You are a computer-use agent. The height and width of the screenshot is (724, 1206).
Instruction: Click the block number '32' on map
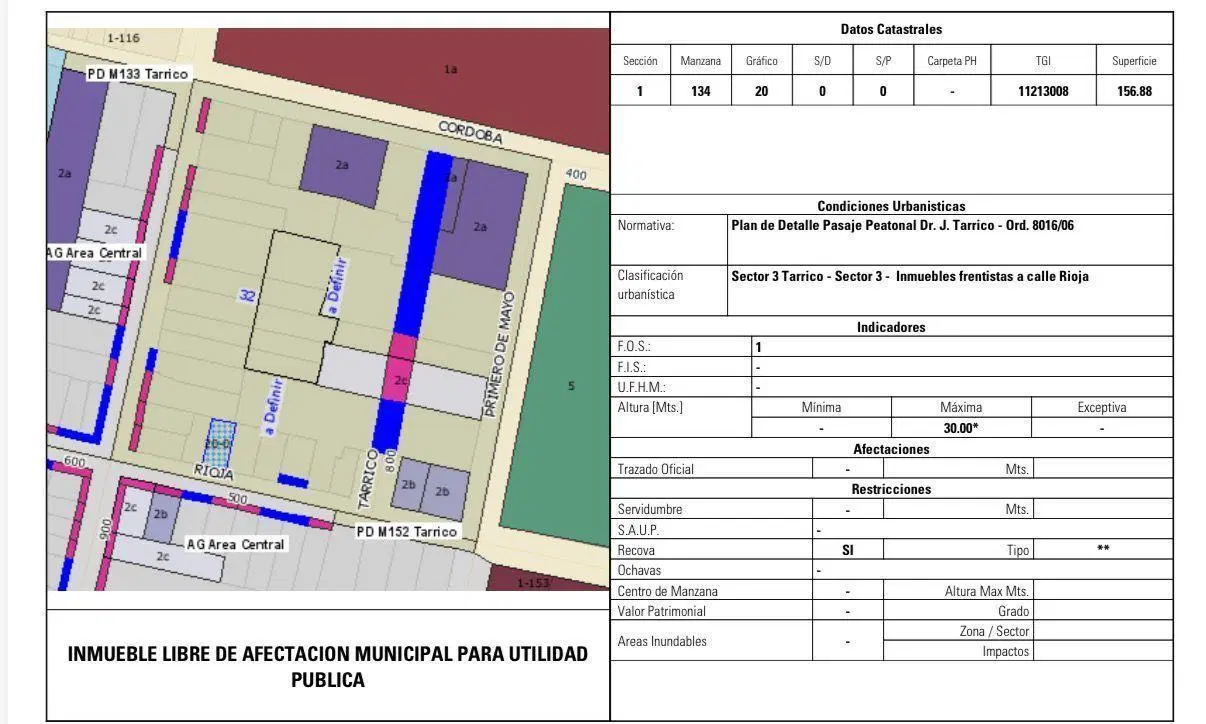coord(246,295)
